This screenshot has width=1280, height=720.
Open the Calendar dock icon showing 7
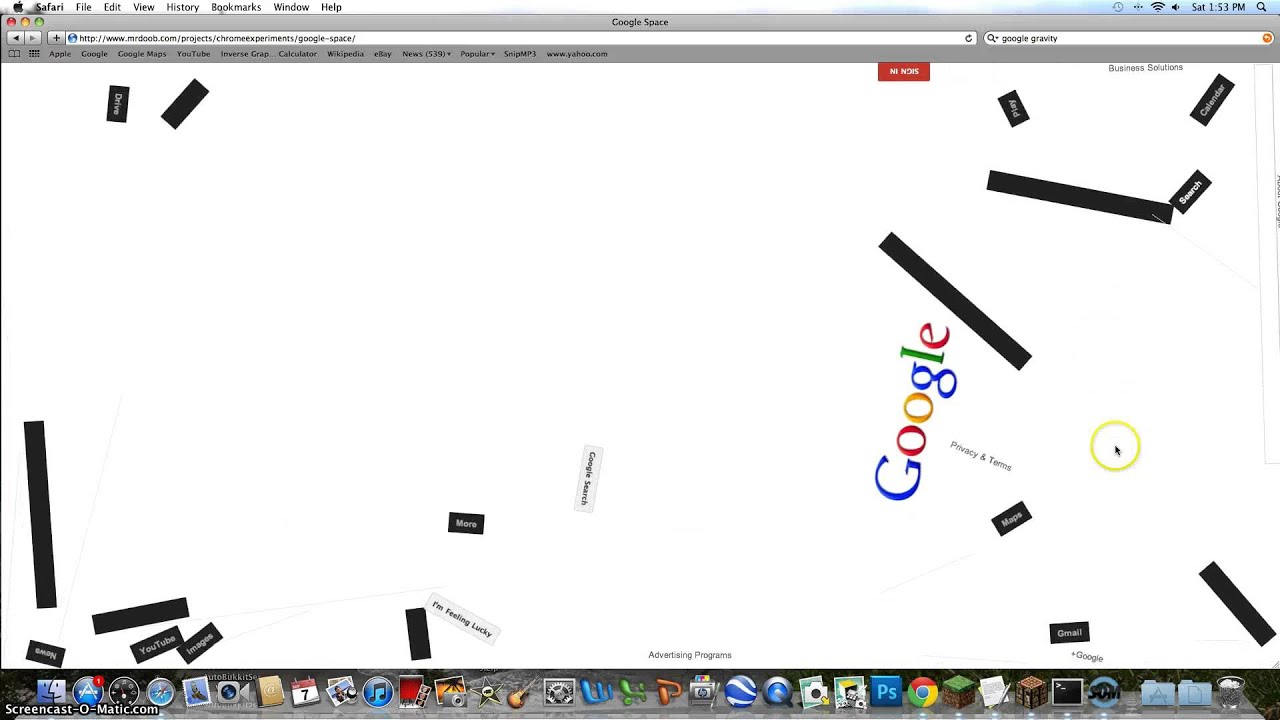305,691
